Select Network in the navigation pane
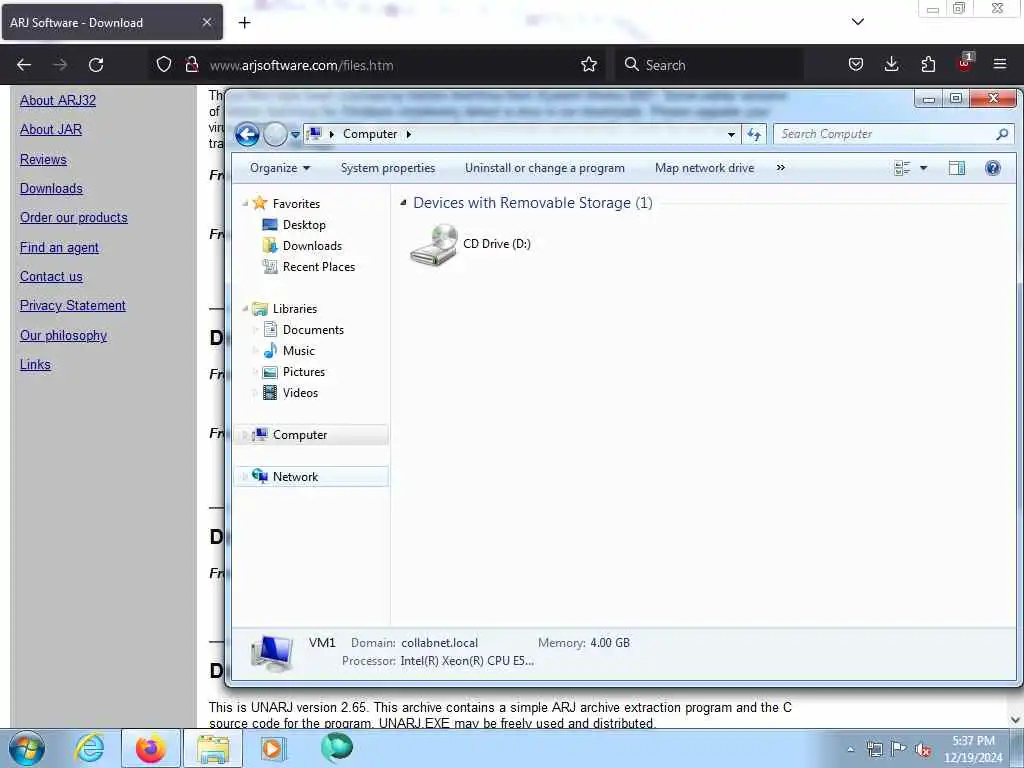The height and width of the screenshot is (768, 1024). (312, 477)
